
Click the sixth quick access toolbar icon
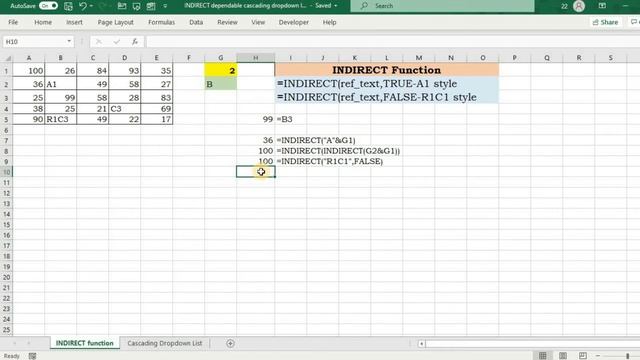(151, 6)
